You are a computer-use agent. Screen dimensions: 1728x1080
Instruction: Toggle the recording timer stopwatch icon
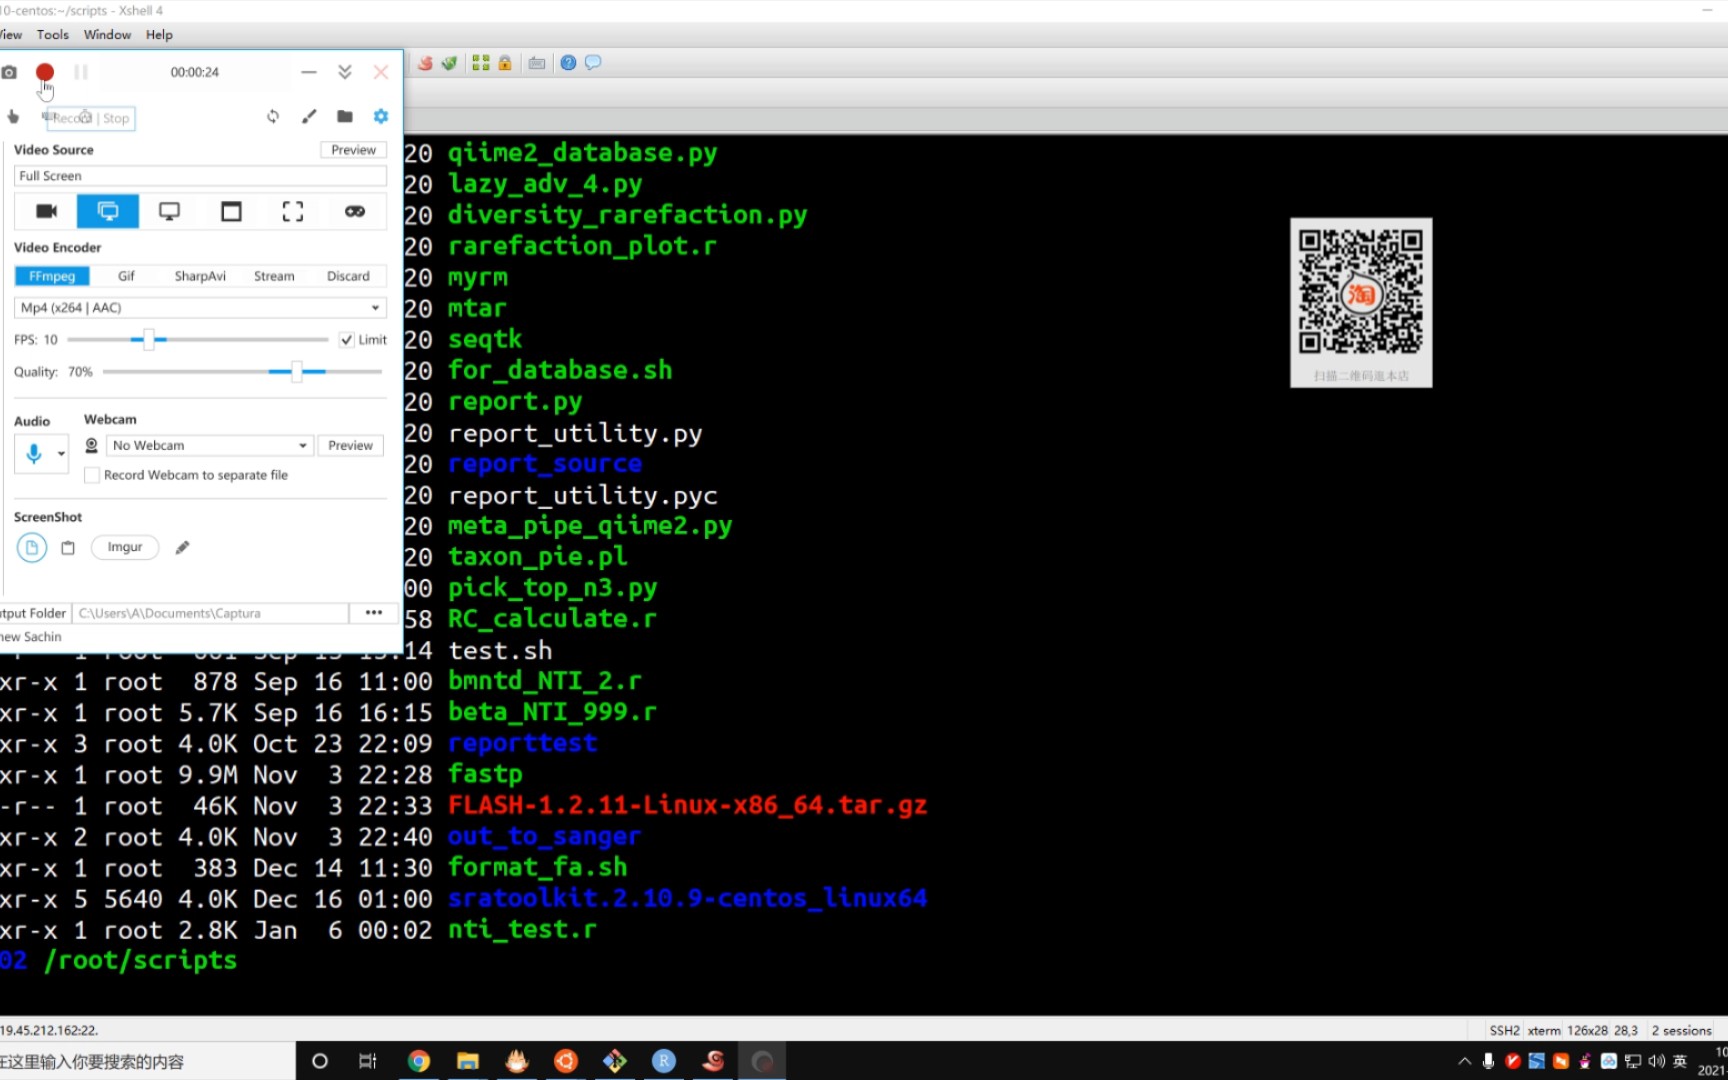pos(86,116)
